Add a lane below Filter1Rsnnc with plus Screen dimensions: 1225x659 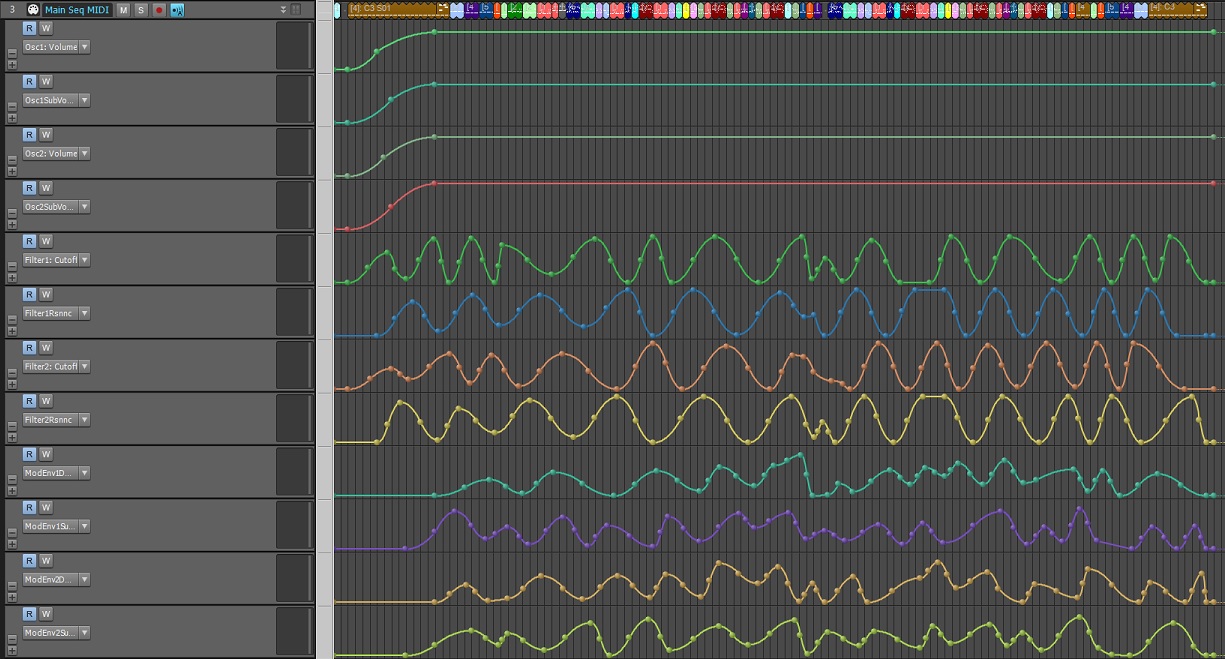point(12,330)
